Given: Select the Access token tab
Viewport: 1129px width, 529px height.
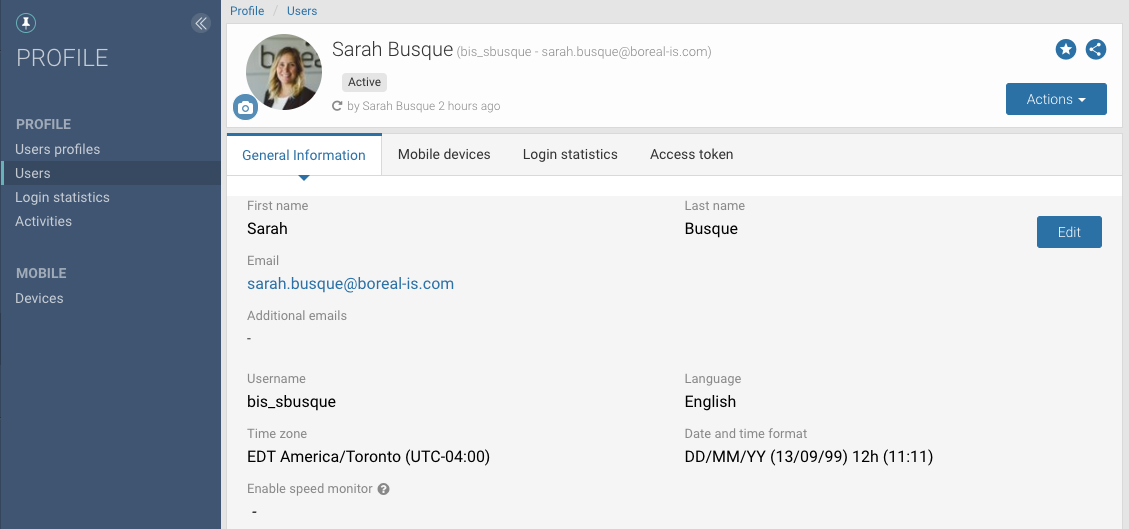Looking at the screenshot, I should pos(691,154).
